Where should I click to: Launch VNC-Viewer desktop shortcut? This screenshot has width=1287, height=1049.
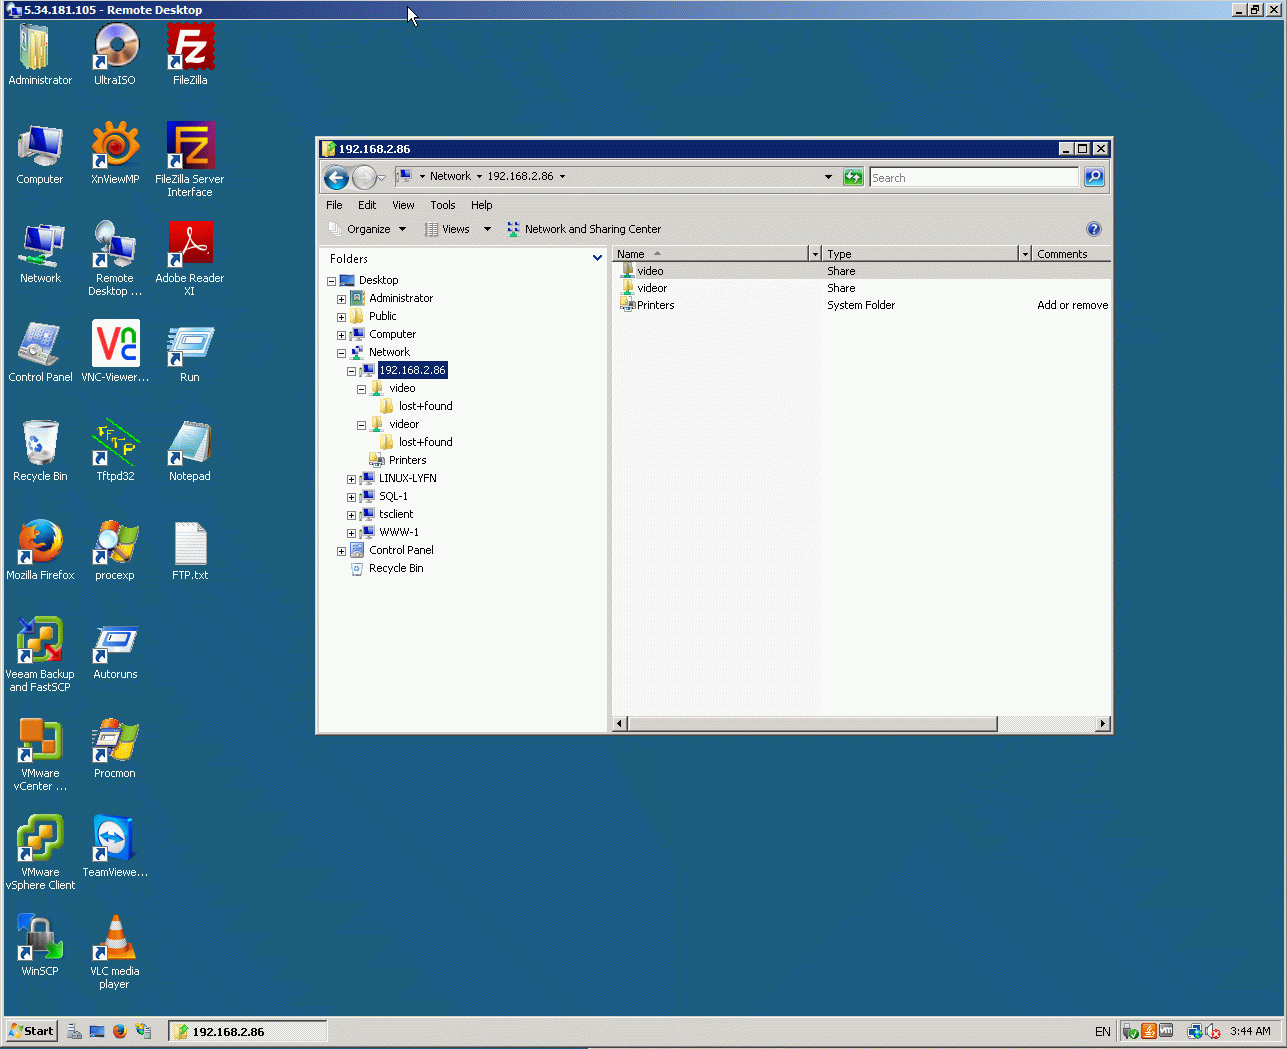(x=115, y=351)
